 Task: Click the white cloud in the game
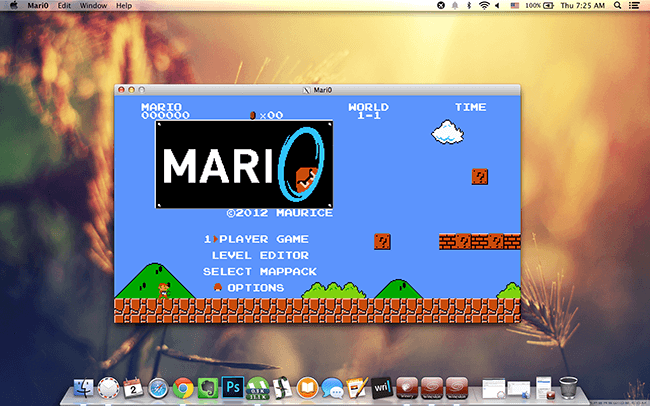(447, 132)
